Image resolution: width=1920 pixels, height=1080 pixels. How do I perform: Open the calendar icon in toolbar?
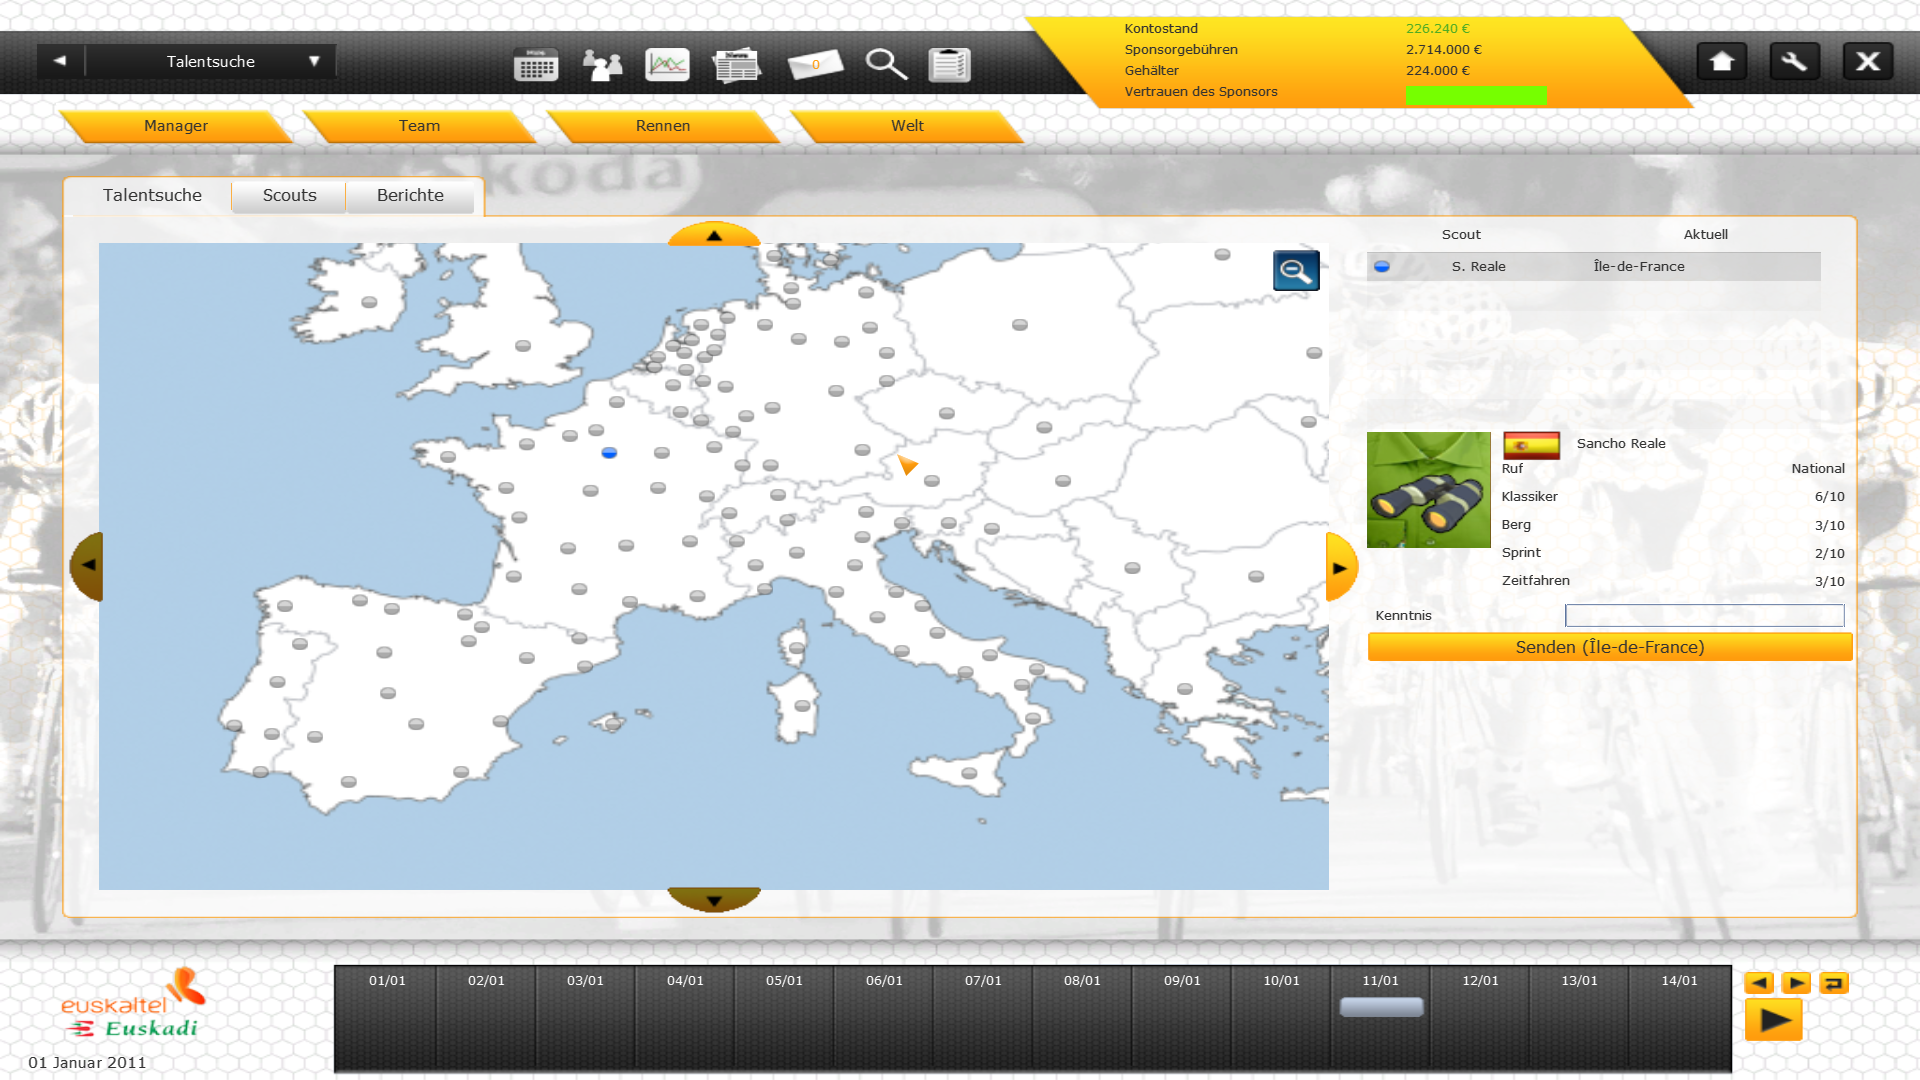click(x=536, y=65)
